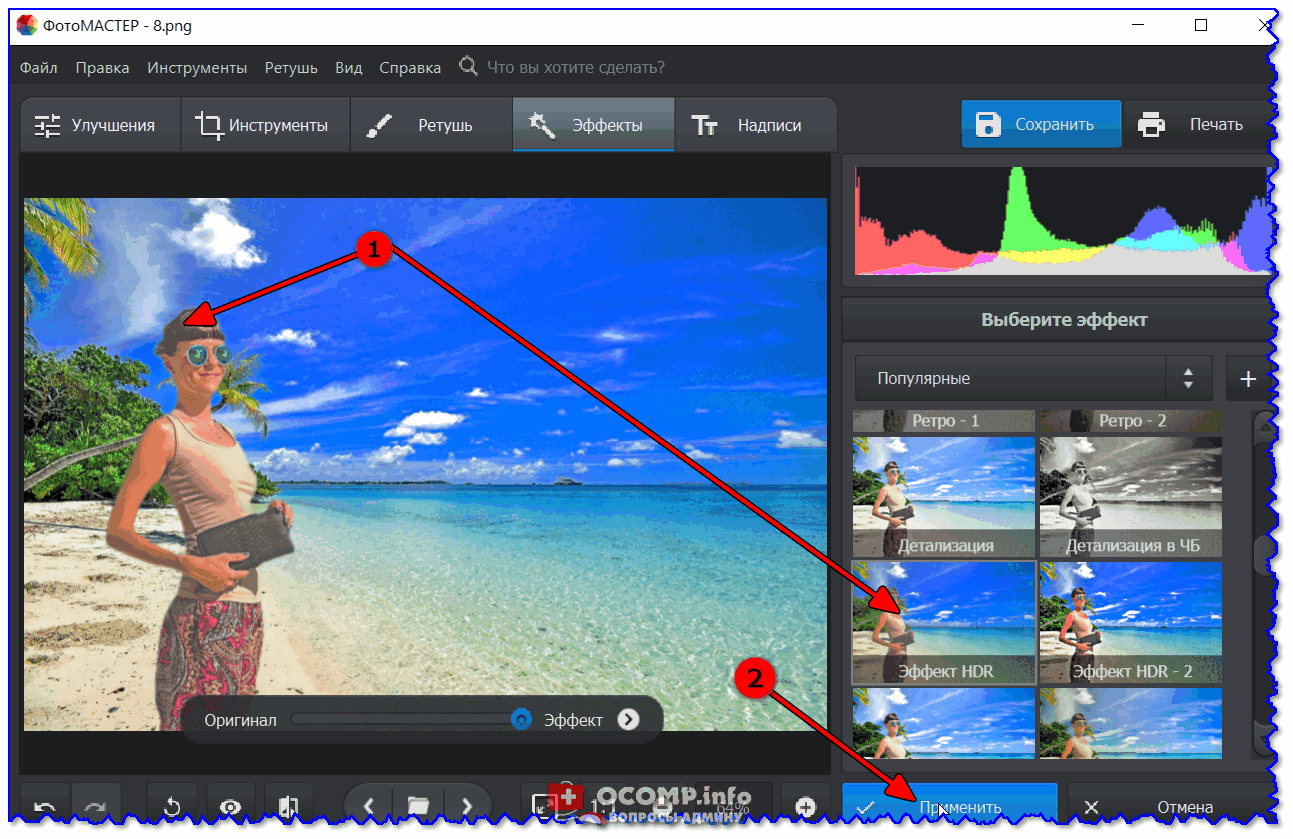Click the color histogram panel
This screenshot has width=1293, height=839.
click(x=1064, y=220)
